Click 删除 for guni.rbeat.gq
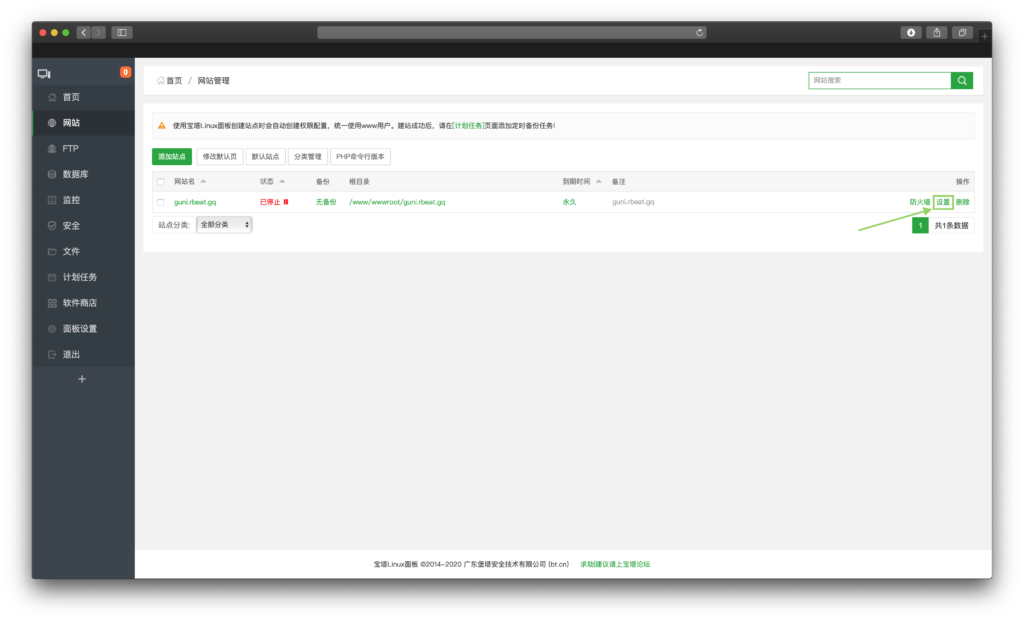This screenshot has height=621, width=1024. coord(963,202)
